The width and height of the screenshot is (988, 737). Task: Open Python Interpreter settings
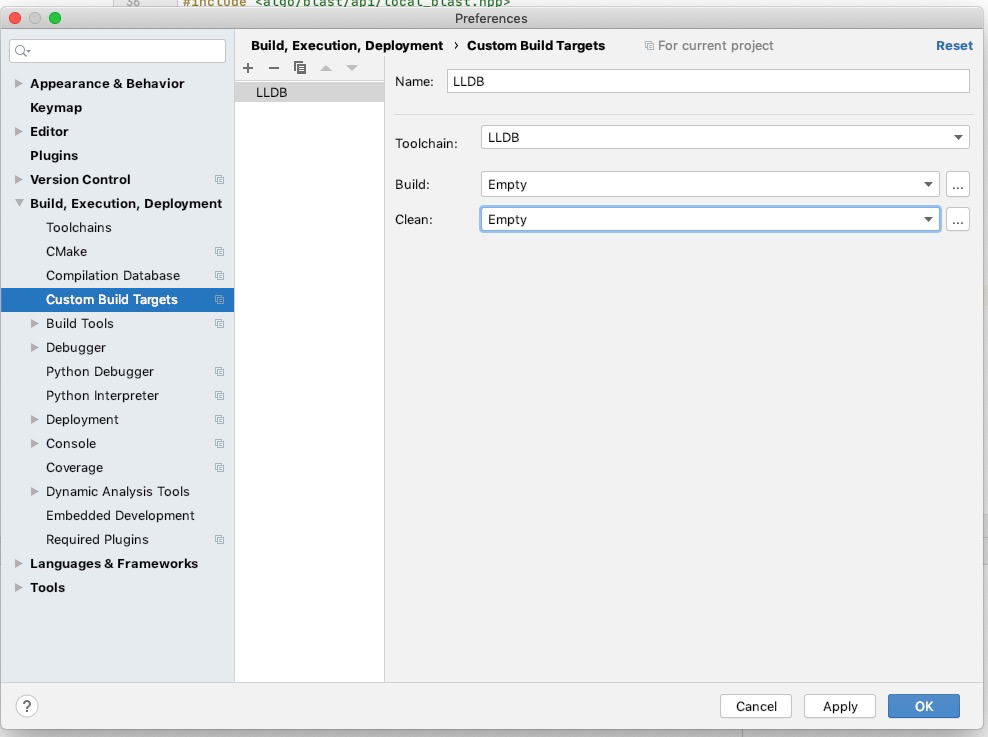click(102, 396)
